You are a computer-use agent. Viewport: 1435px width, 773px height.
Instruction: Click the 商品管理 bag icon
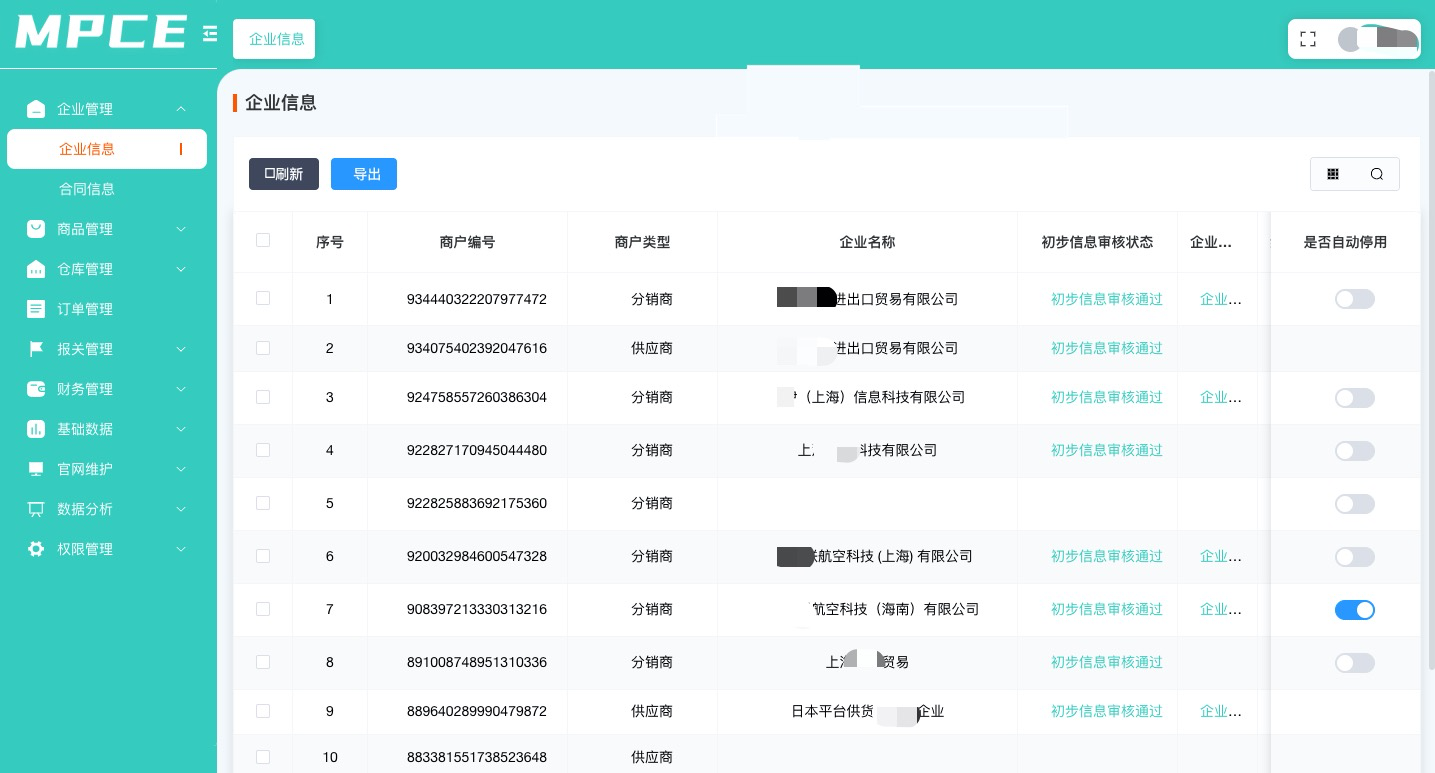[x=36, y=229]
